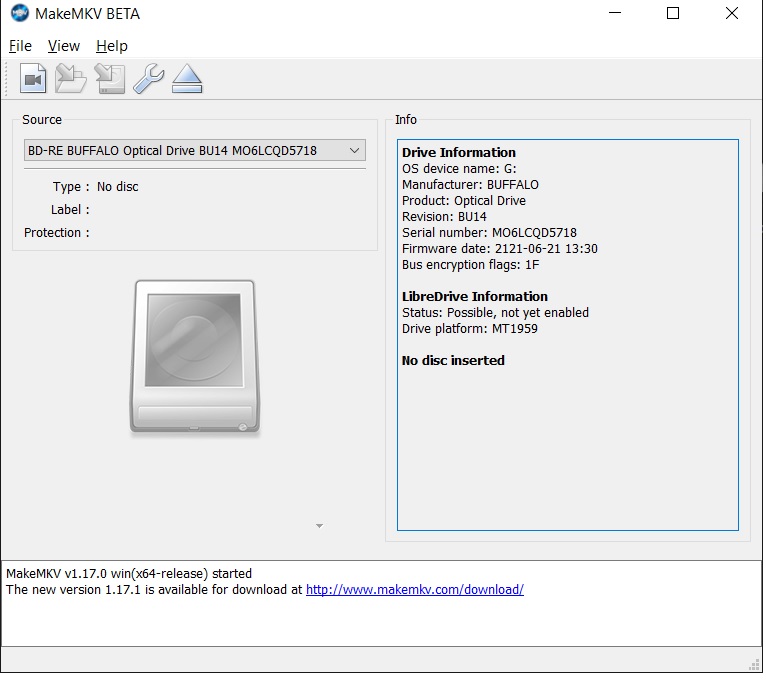Image resolution: width=766 pixels, height=681 pixels.
Task: Click the 'Serial number: MO6LCQD5718' line
Action: pyautogui.click(x=489, y=233)
